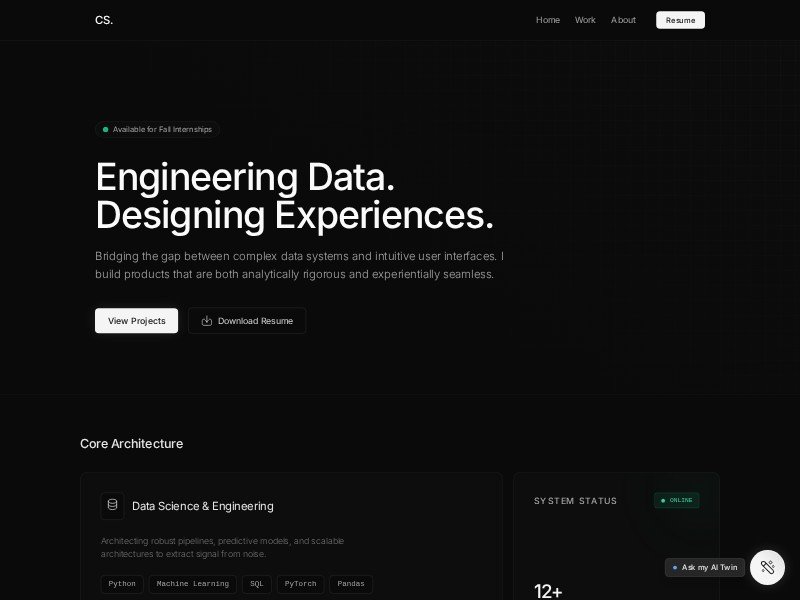The width and height of the screenshot is (800, 600).
Task: Click the Ask my AI Twin label
Action: click(708, 567)
